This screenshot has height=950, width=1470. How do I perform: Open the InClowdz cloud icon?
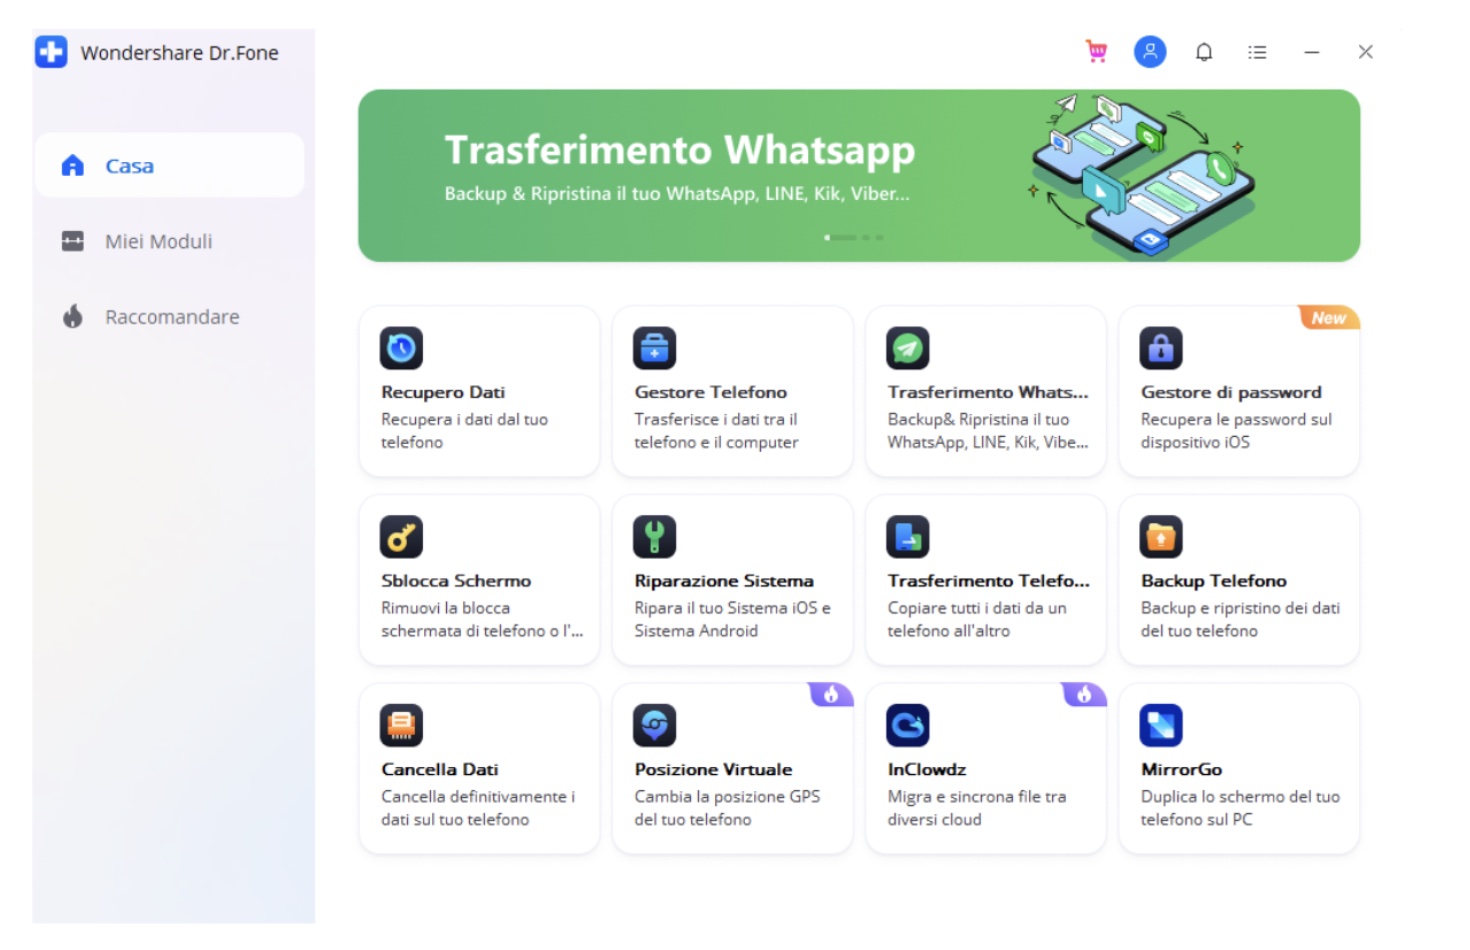coord(907,725)
